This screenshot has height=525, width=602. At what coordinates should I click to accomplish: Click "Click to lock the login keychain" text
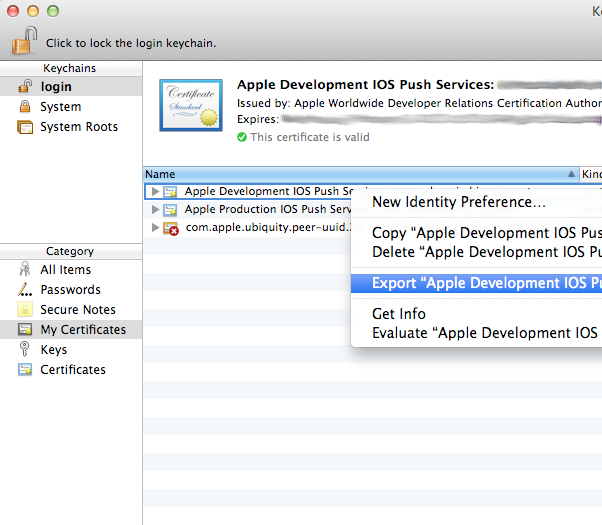[131, 43]
